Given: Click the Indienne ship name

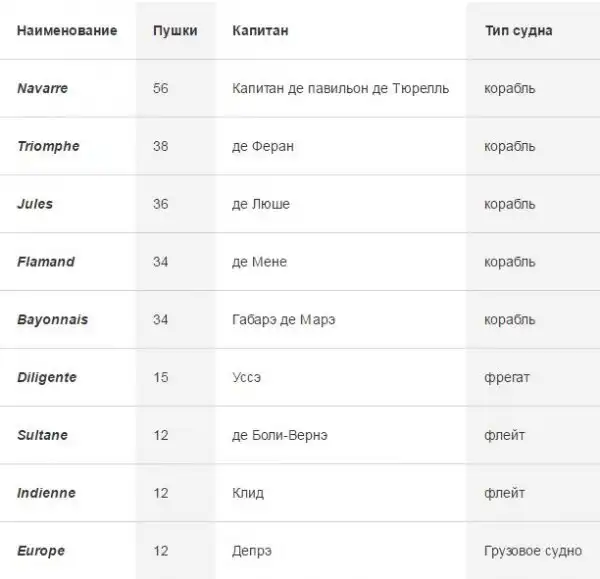Looking at the screenshot, I should [46, 493].
